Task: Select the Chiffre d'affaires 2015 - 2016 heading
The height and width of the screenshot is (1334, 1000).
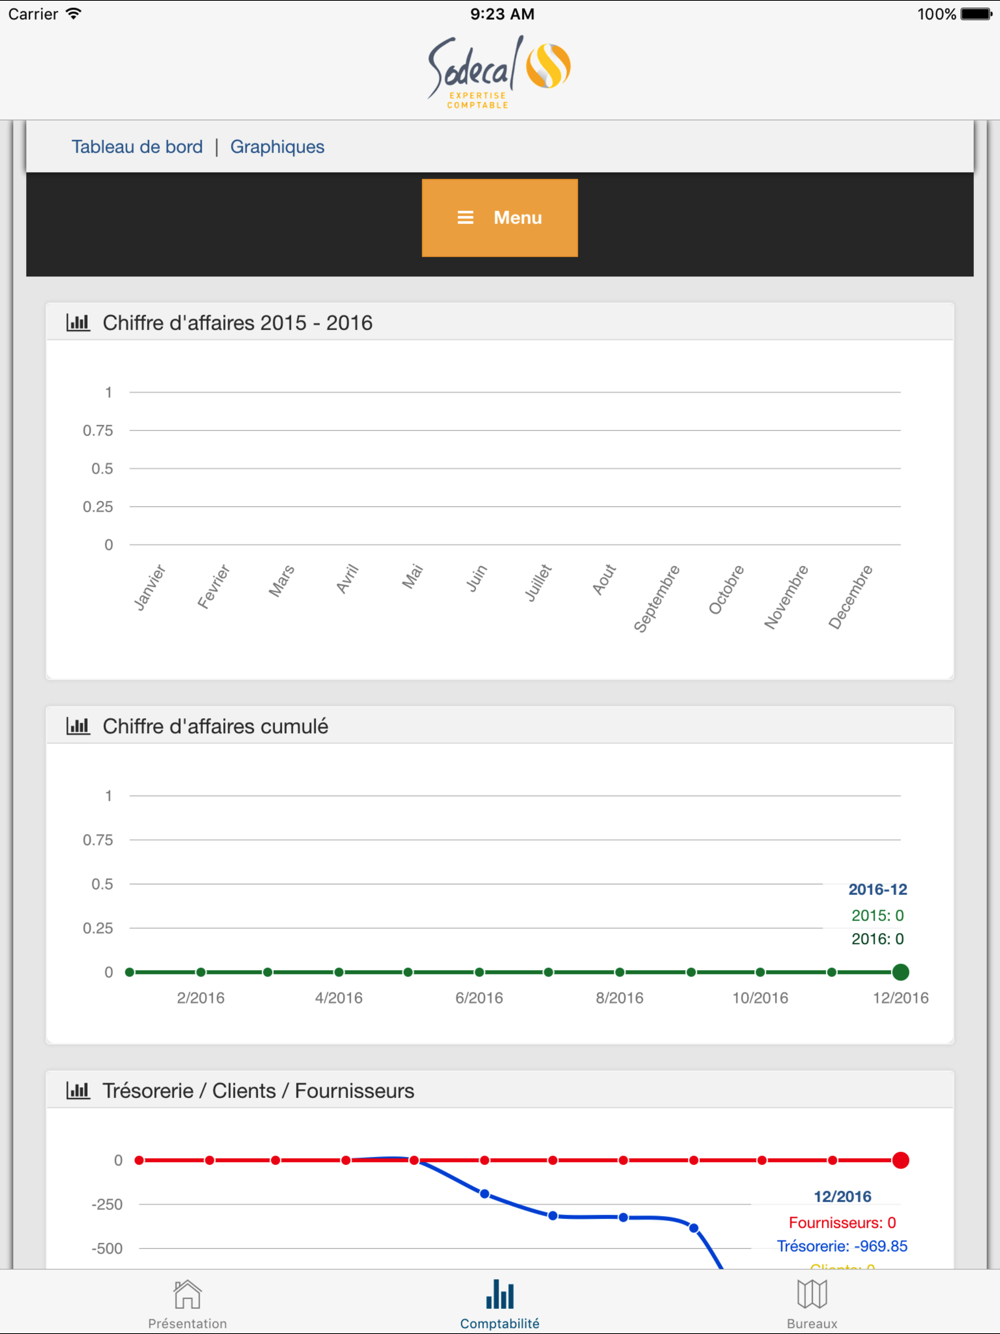Action: (238, 323)
